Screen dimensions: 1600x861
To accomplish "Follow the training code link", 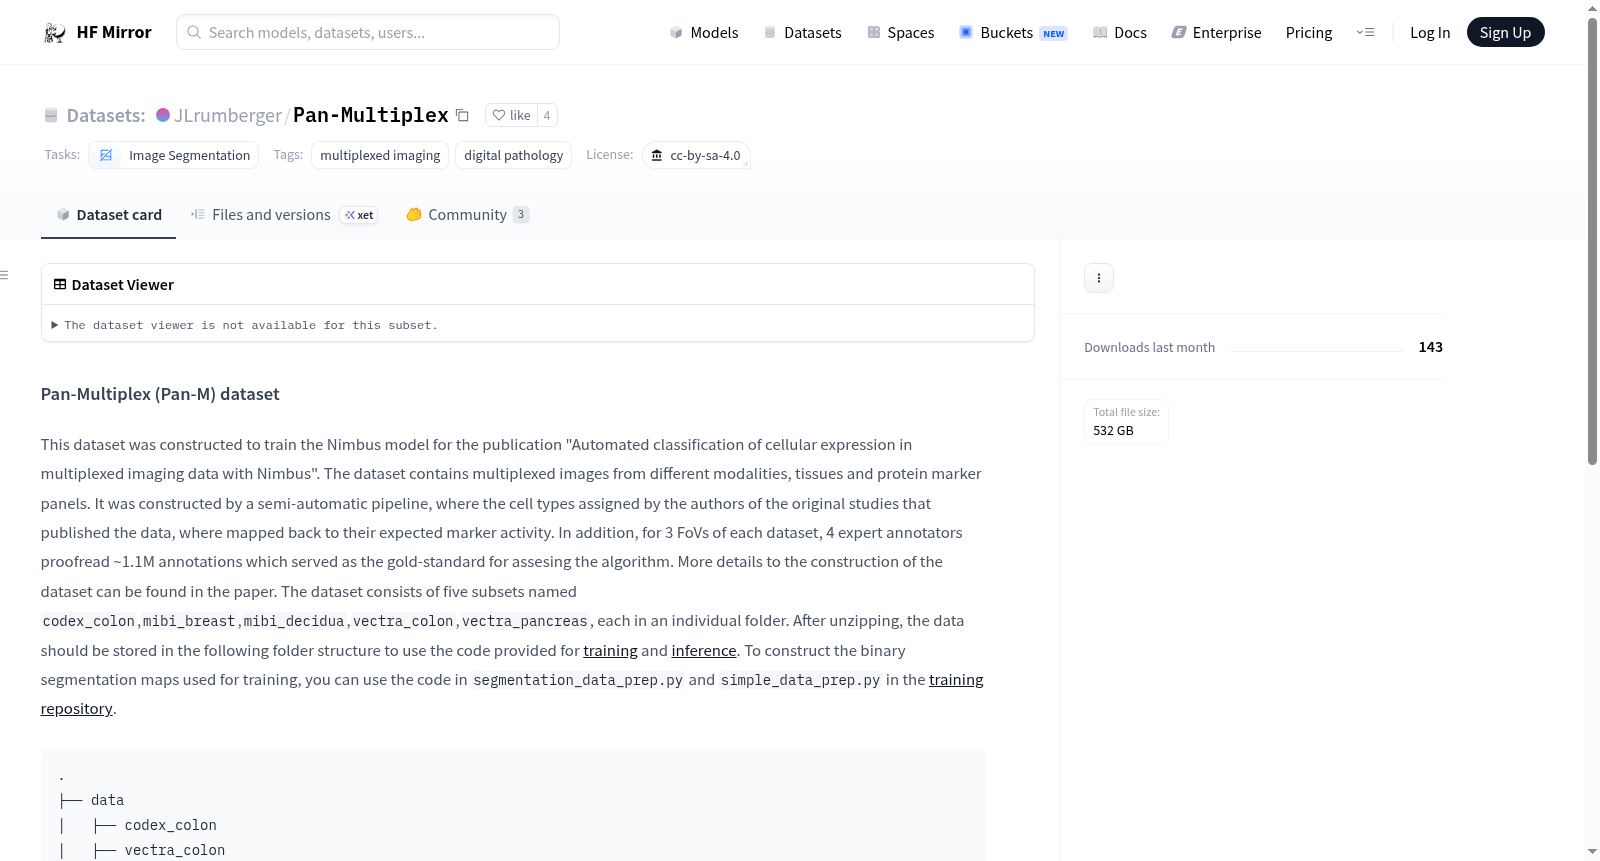I will [x=611, y=651].
